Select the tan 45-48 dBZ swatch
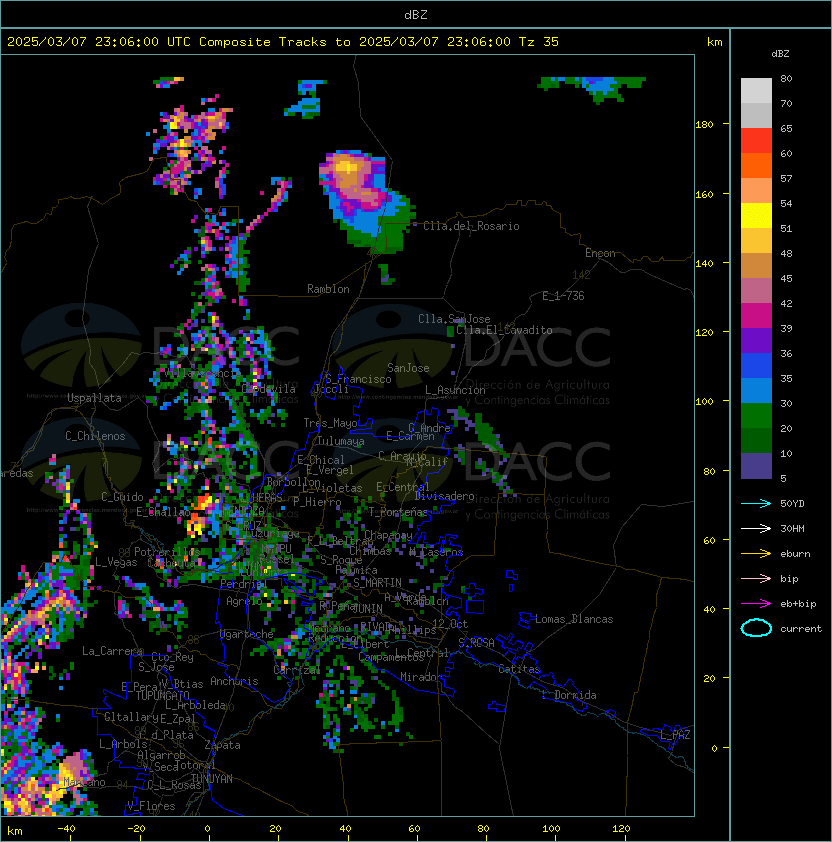 tap(756, 266)
